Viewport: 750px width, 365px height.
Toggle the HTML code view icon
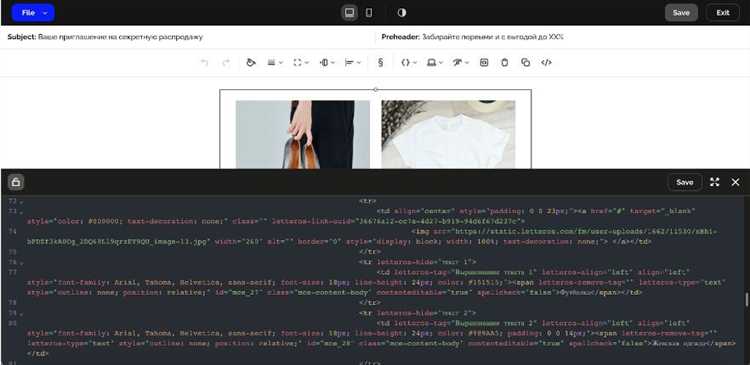[x=546, y=63]
